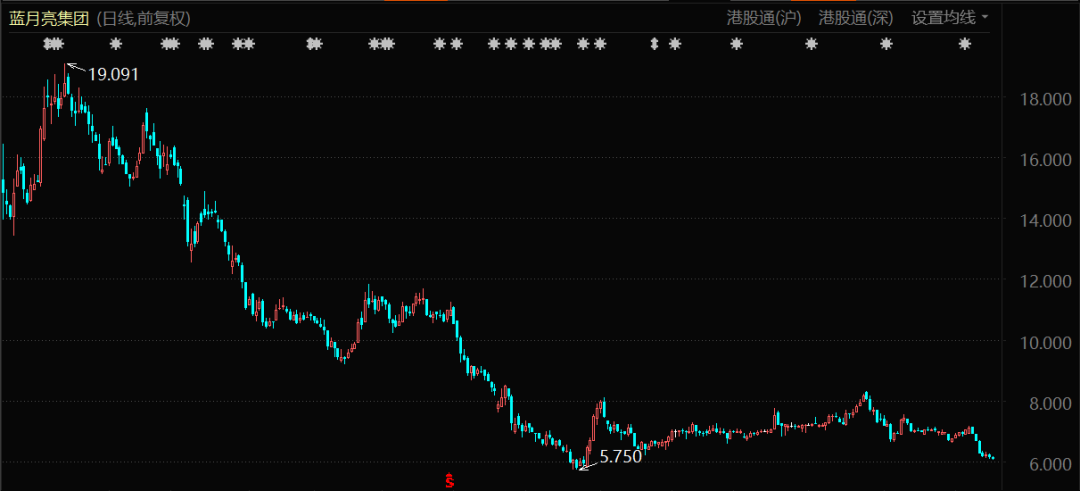The width and height of the screenshot is (1080, 491).
Task: Switch to 港股通(沪) tab
Action: 764,18
